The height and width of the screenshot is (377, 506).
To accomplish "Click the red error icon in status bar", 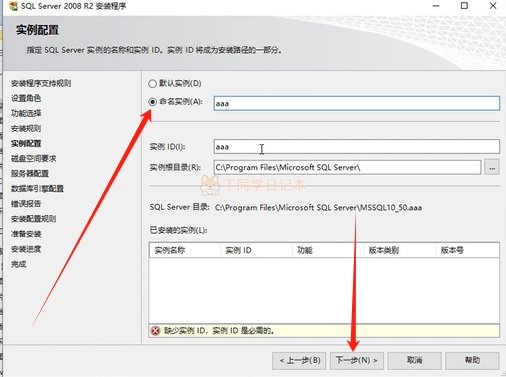I will [x=155, y=331].
